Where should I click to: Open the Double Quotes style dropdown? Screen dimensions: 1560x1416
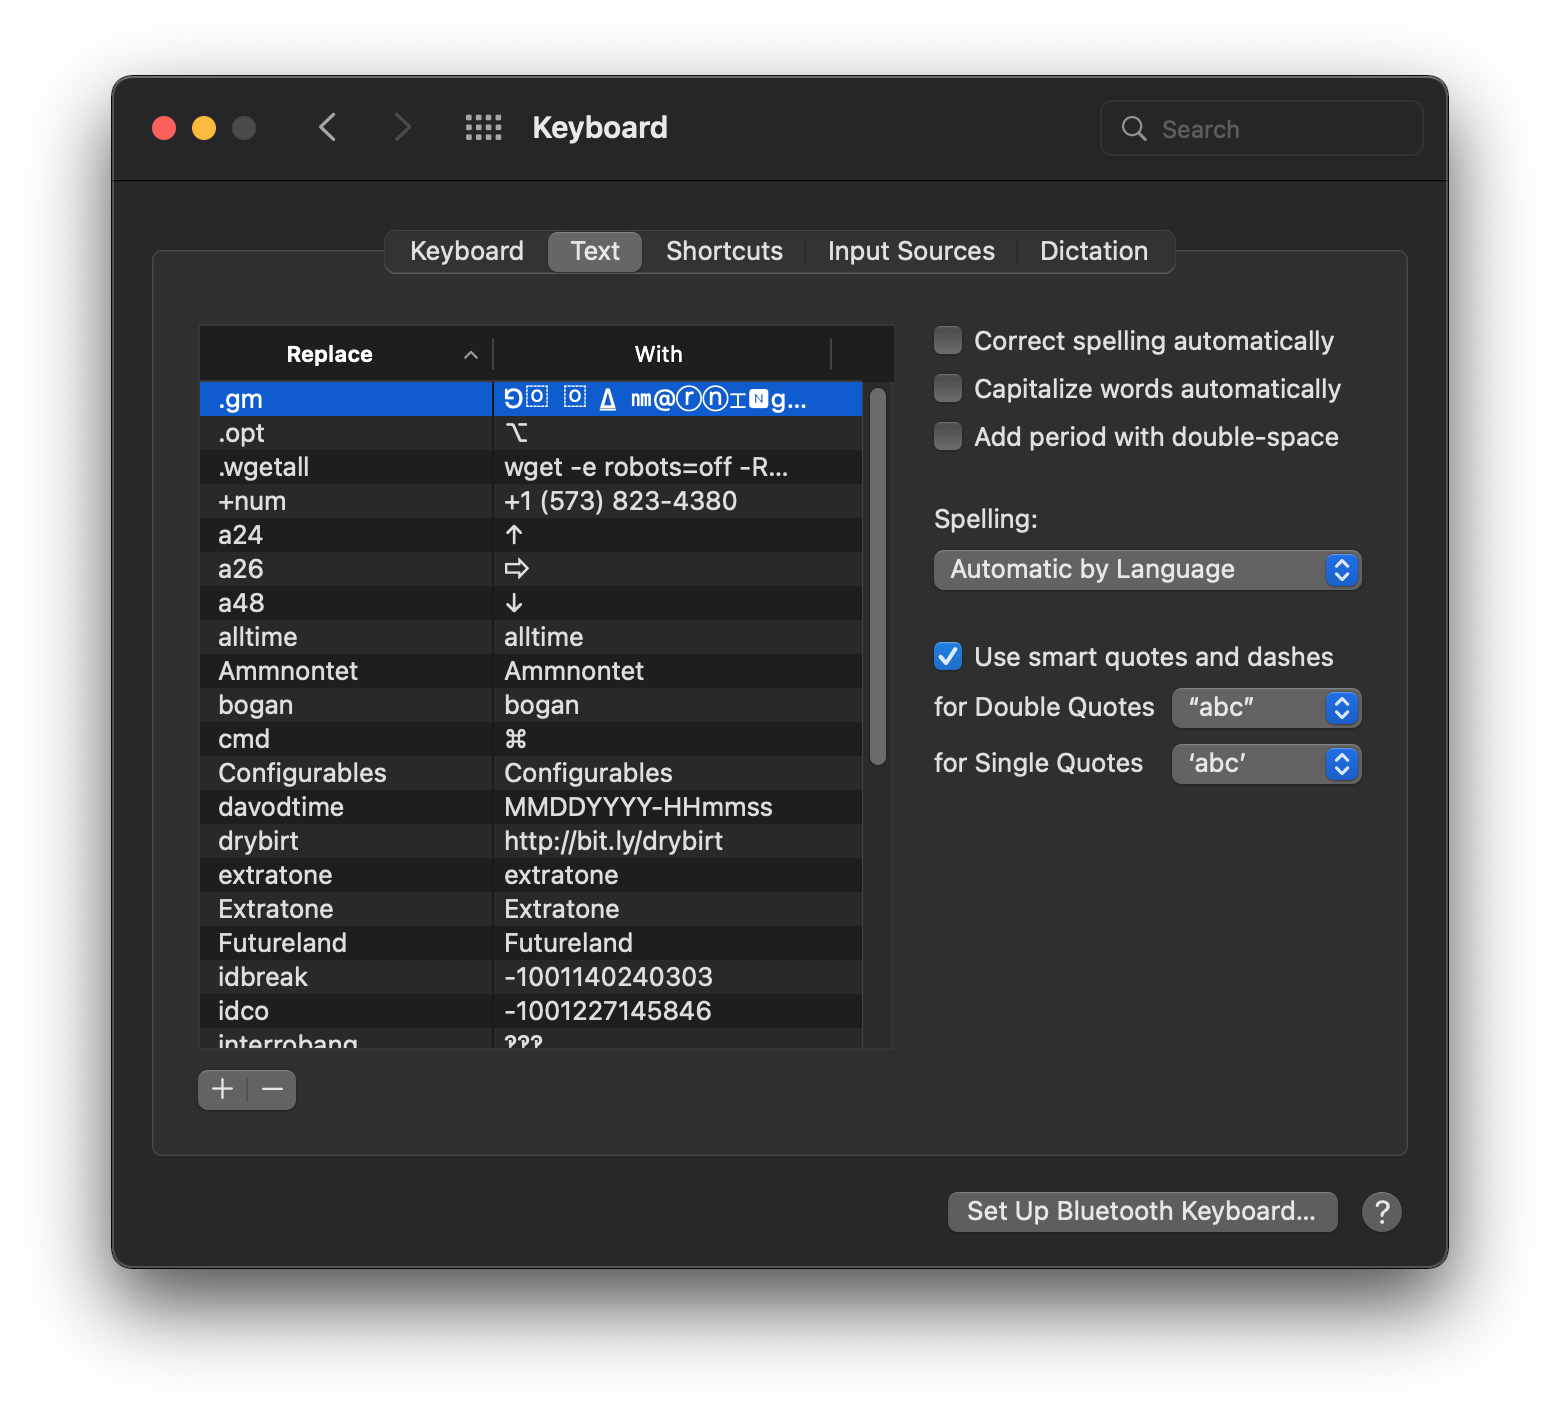click(1266, 708)
